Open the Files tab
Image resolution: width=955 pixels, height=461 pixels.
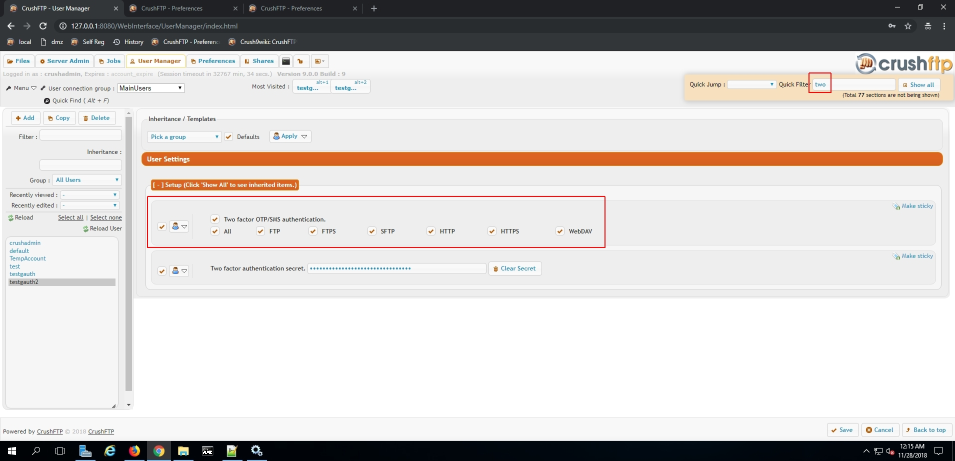[19, 62]
